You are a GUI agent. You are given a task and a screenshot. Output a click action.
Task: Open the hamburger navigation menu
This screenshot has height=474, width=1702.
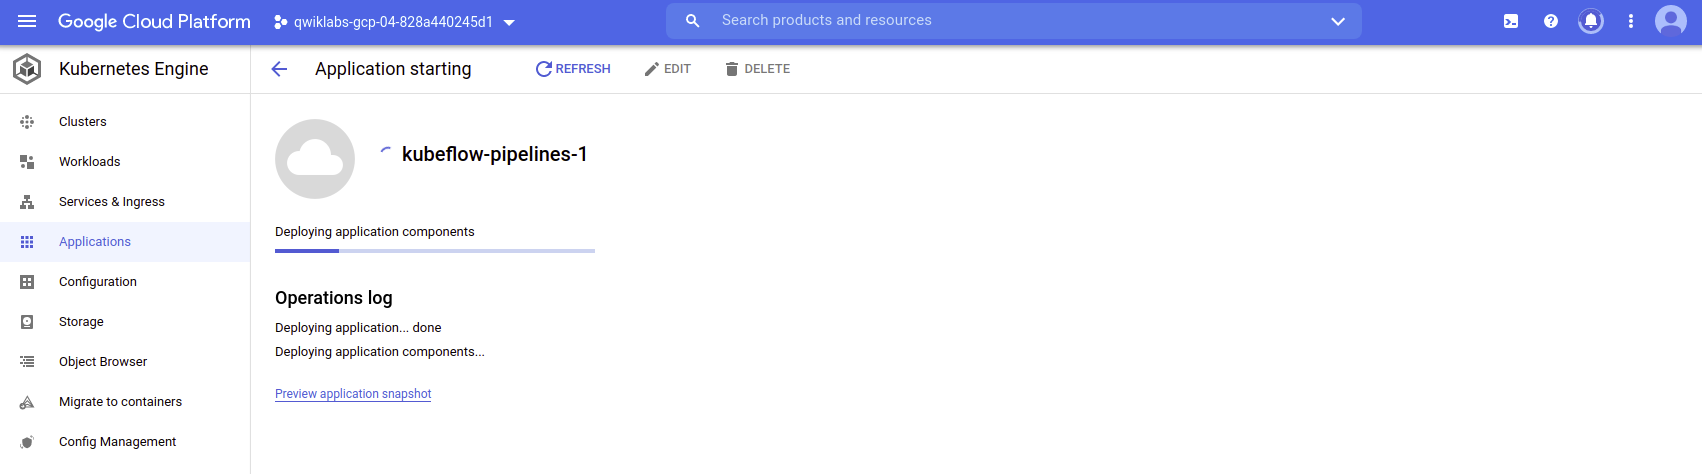pyautogui.click(x=27, y=21)
